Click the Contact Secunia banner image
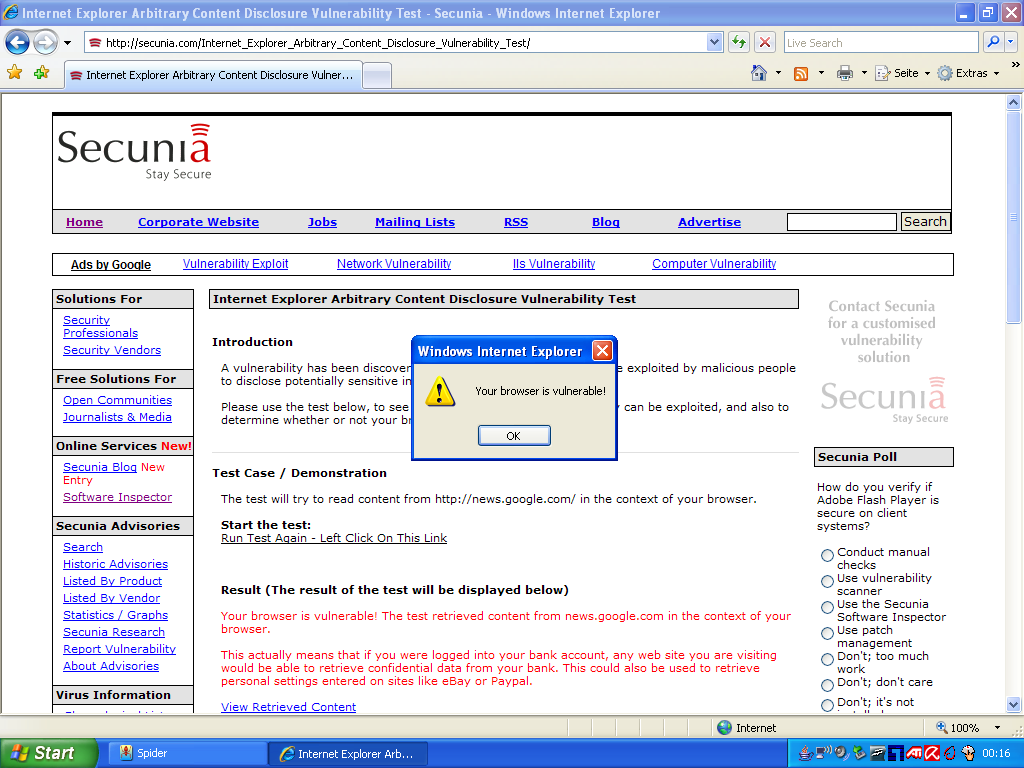The width and height of the screenshot is (1024, 768). 882,361
